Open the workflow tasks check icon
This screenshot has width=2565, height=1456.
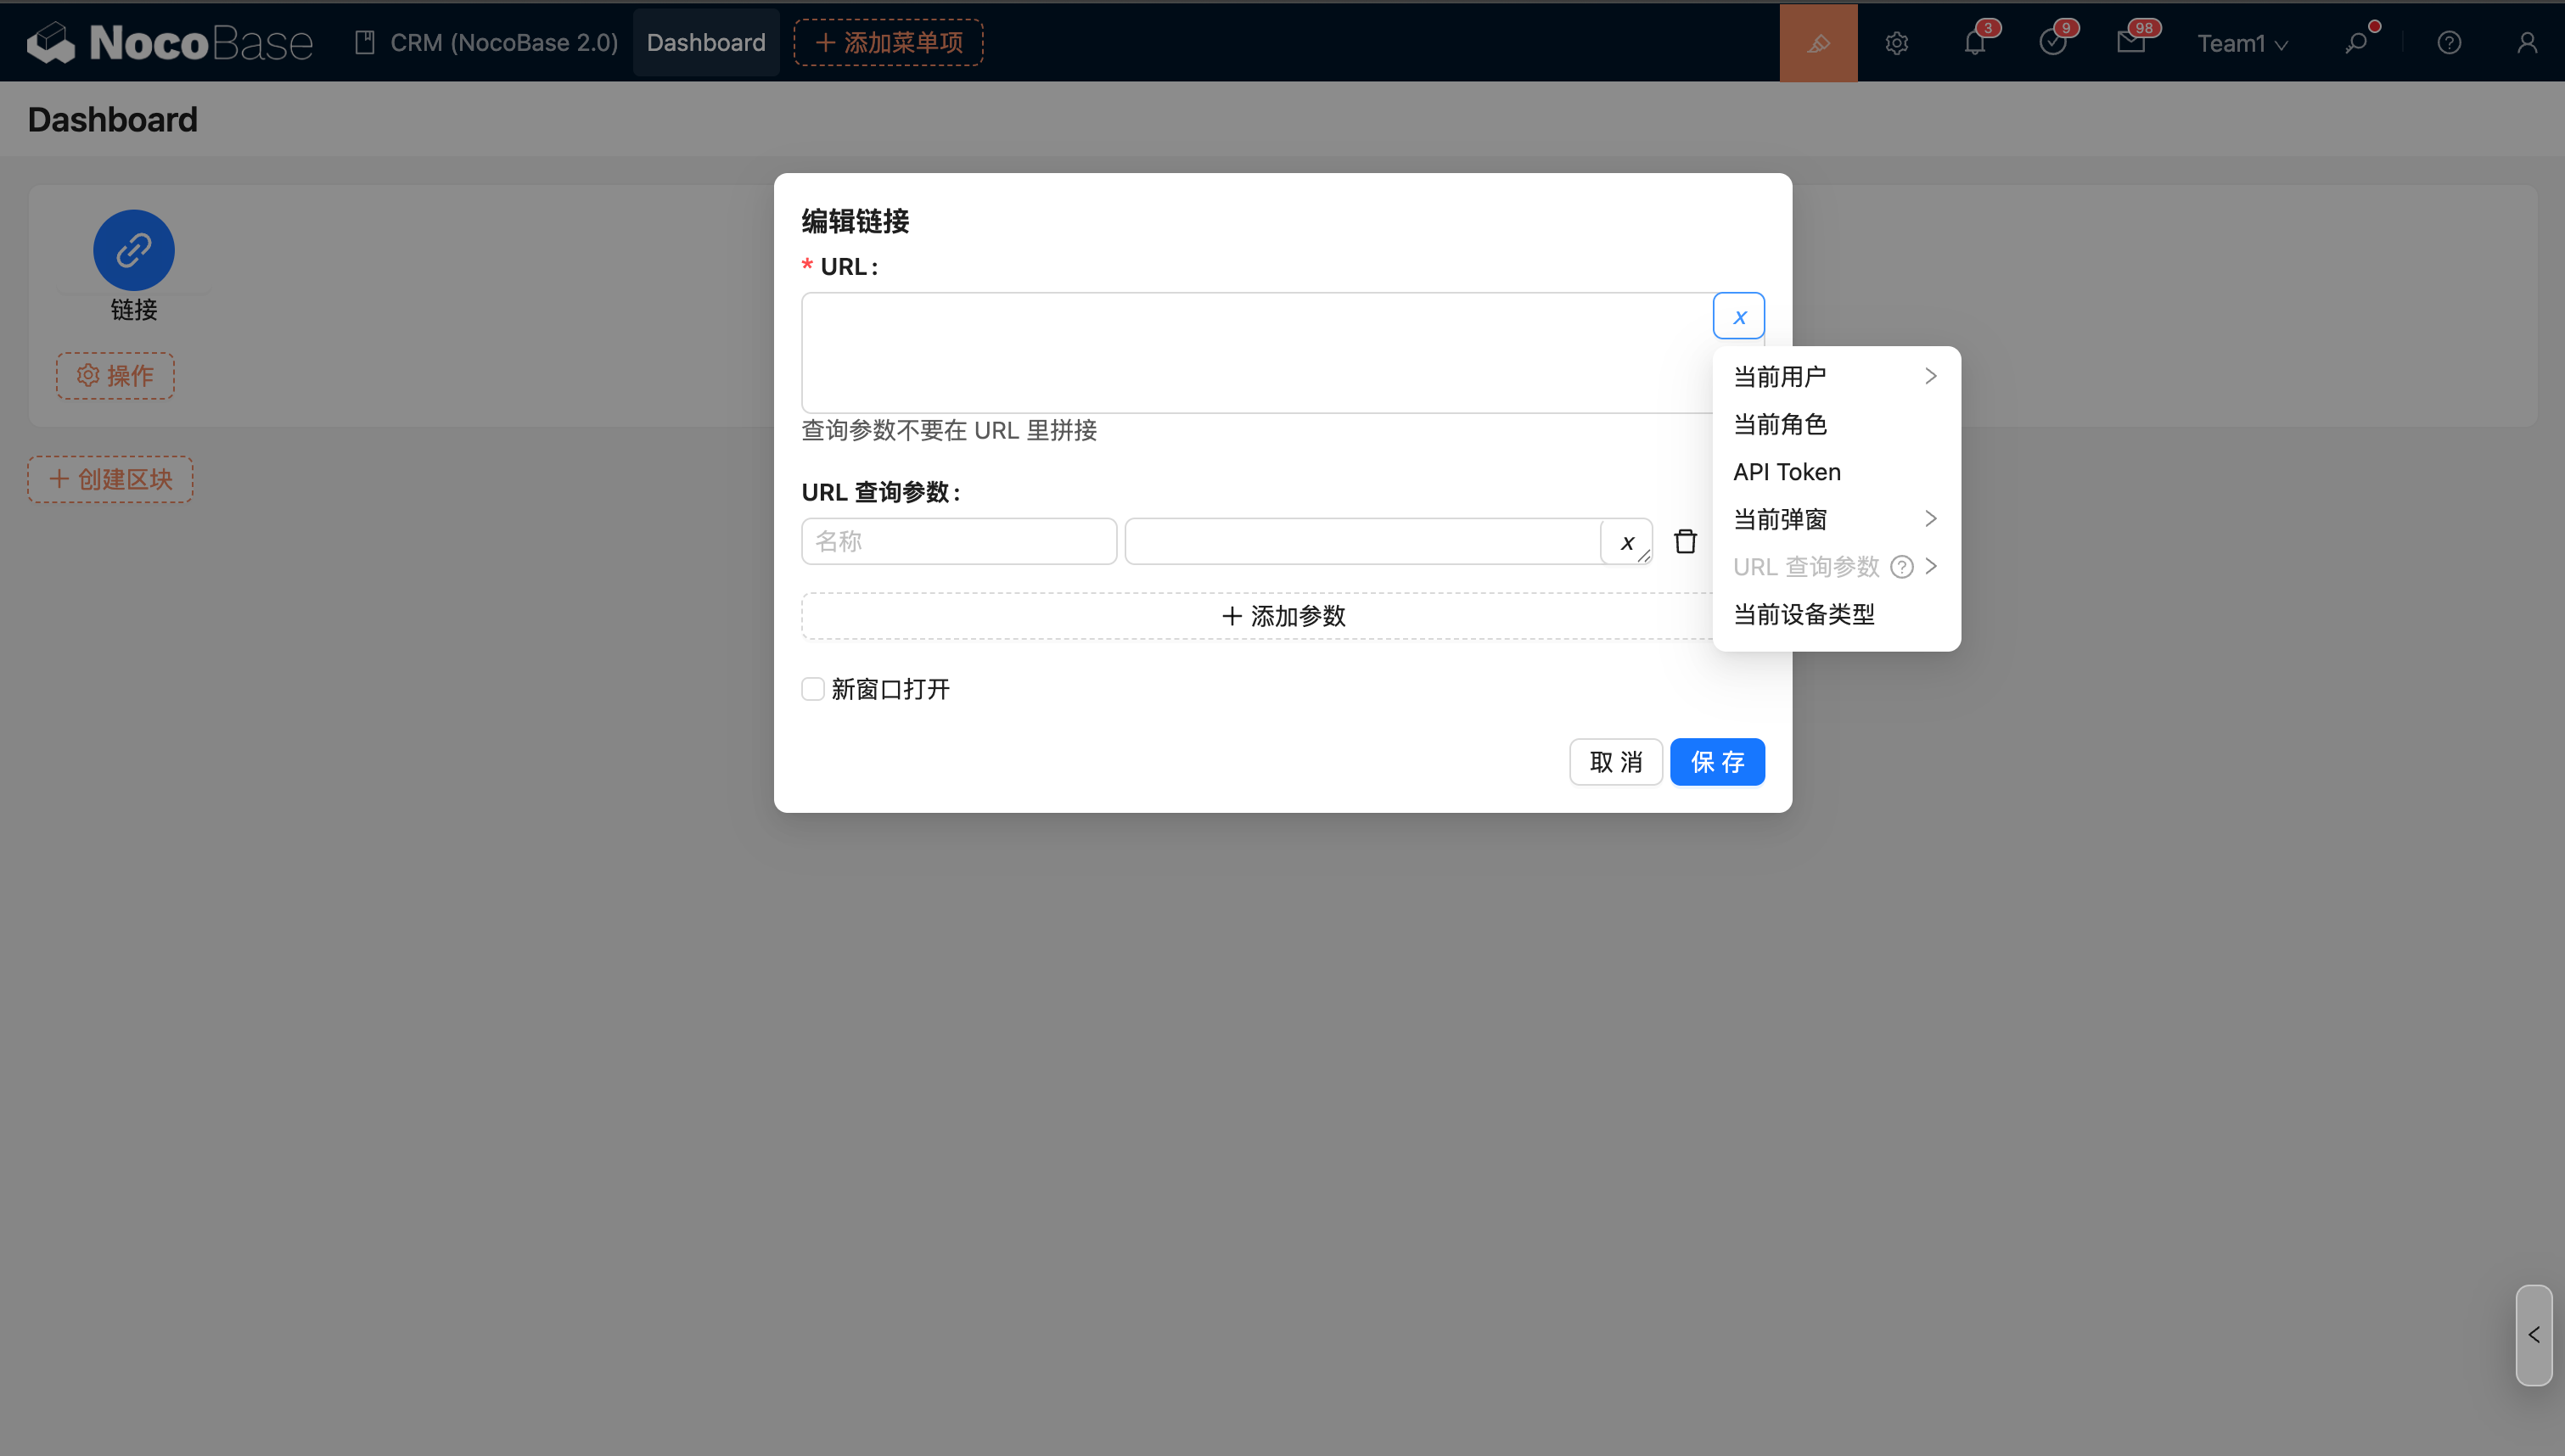(2052, 43)
